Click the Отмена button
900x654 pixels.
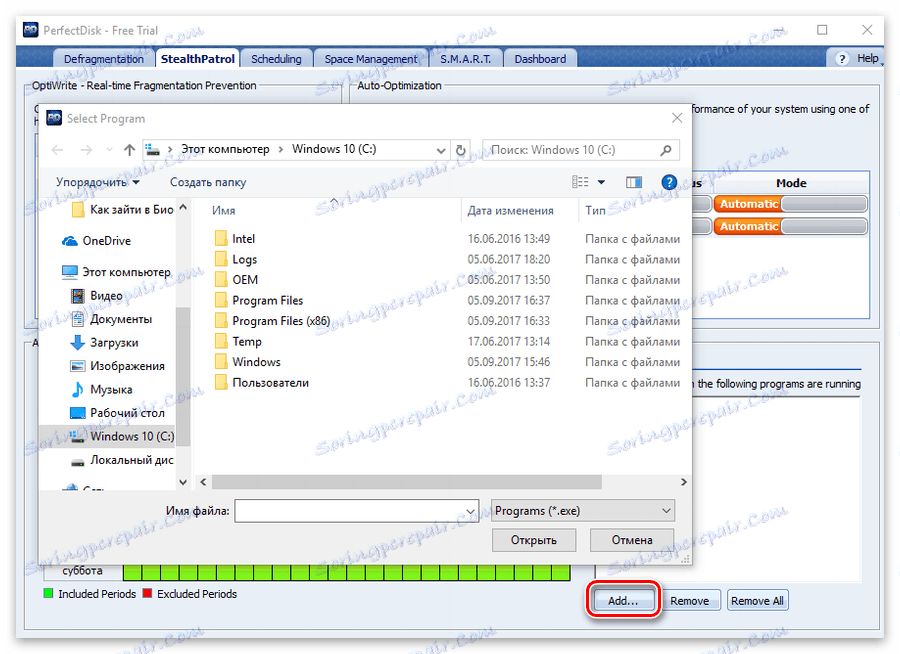[x=632, y=540]
